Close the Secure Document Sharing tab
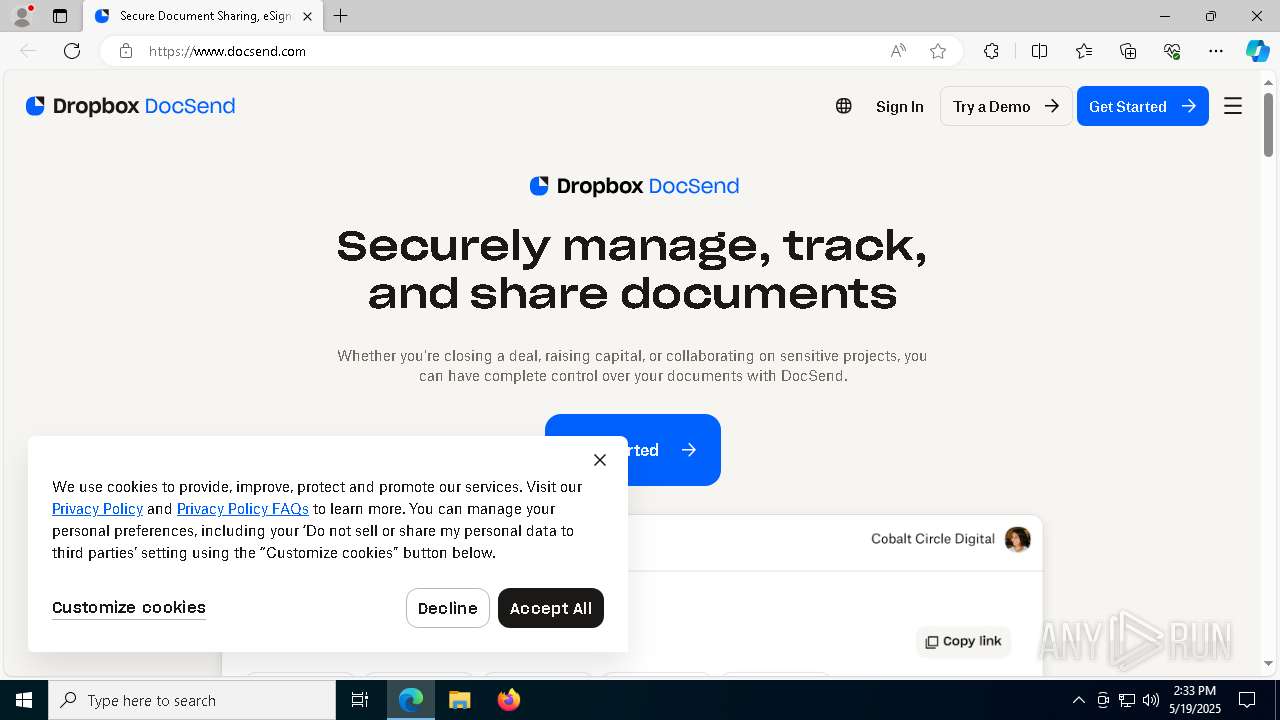This screenshot has width=1280, height=720. click(307, 16)
